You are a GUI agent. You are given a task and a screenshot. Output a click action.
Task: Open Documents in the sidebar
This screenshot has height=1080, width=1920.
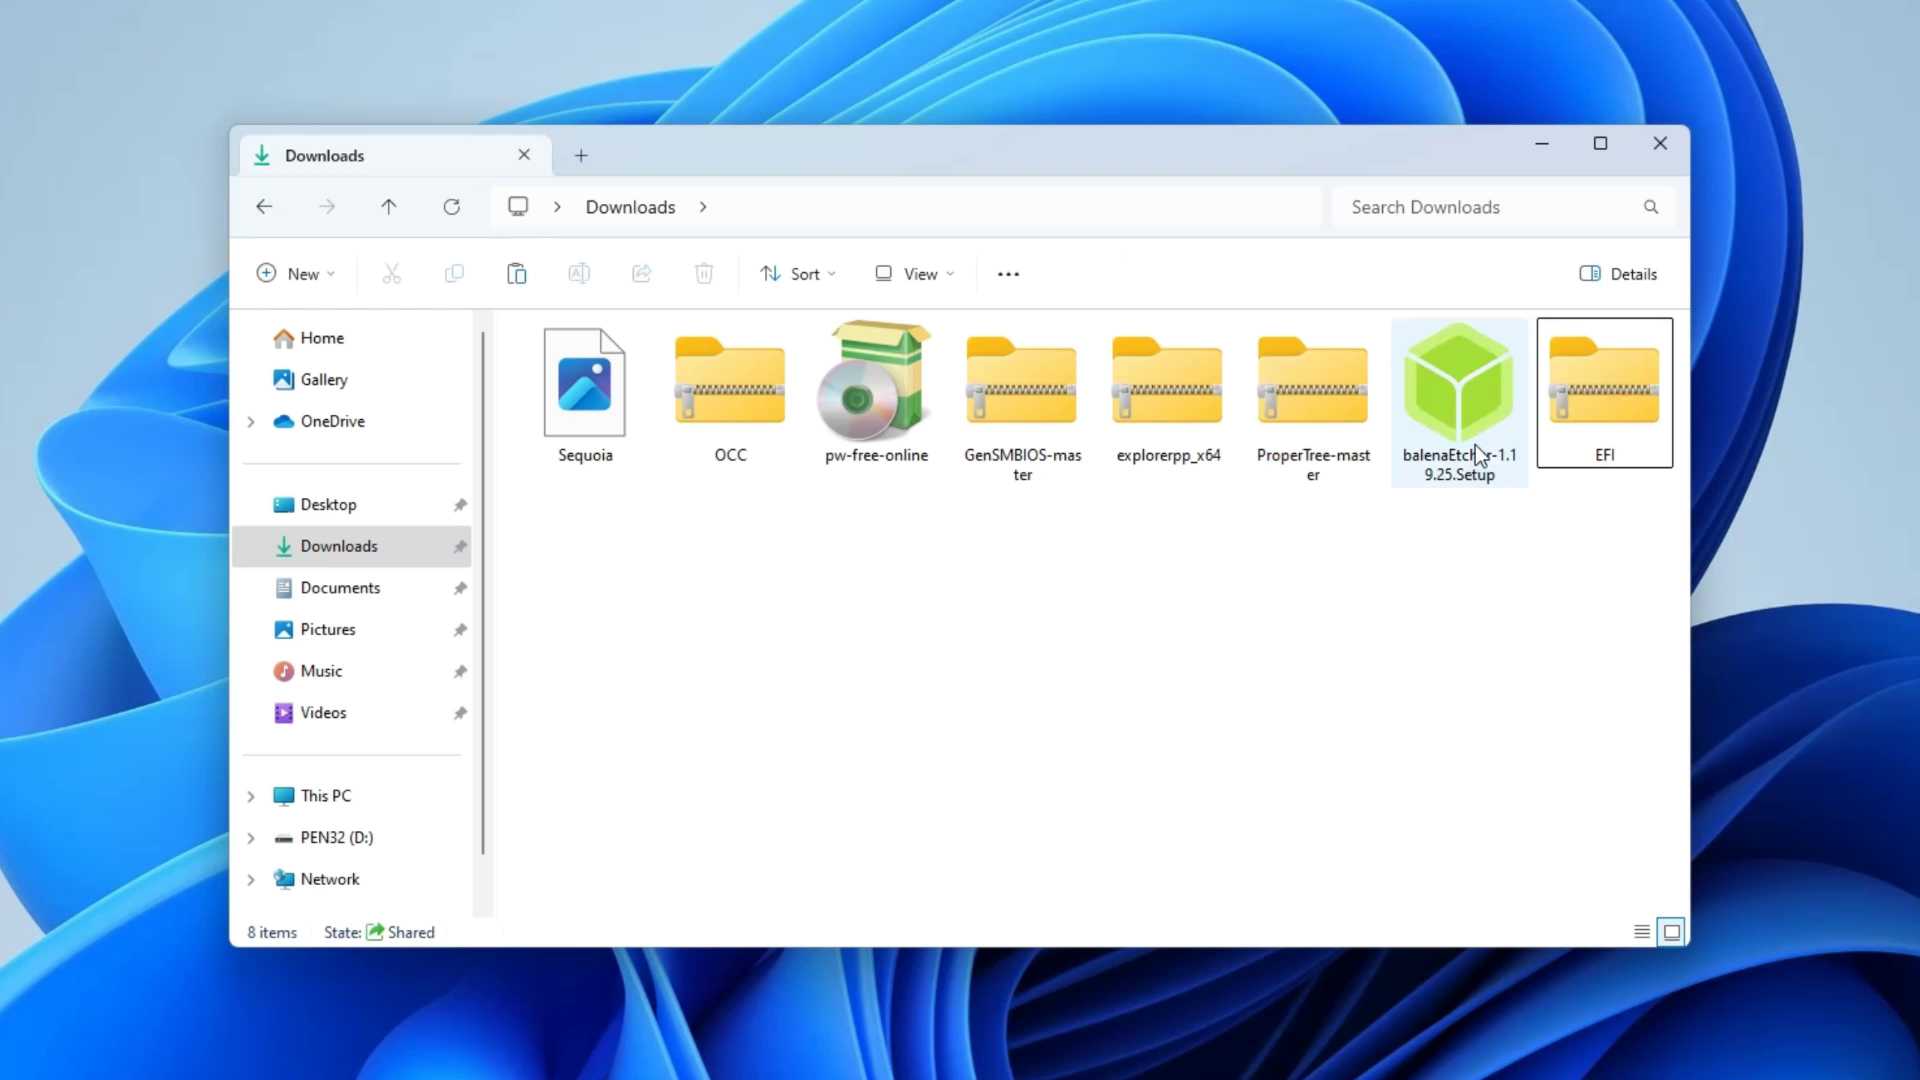(x=340, y=588)
